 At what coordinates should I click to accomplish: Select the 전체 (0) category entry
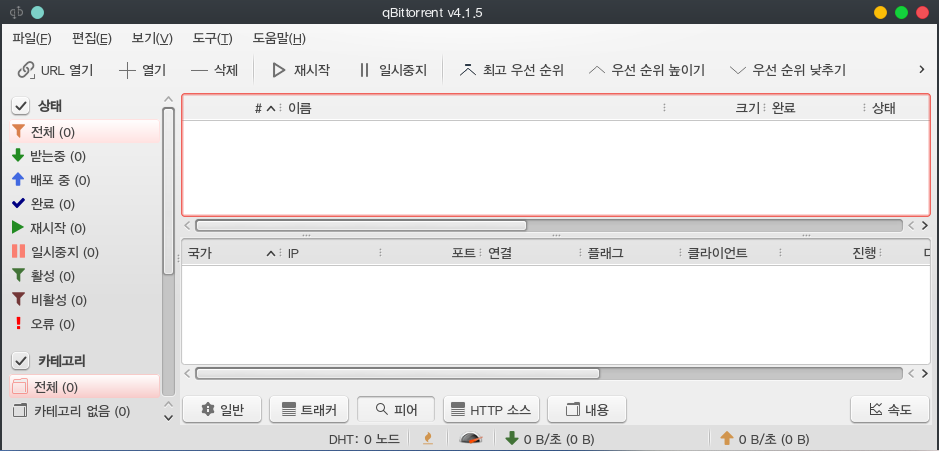tap(84, 387)
